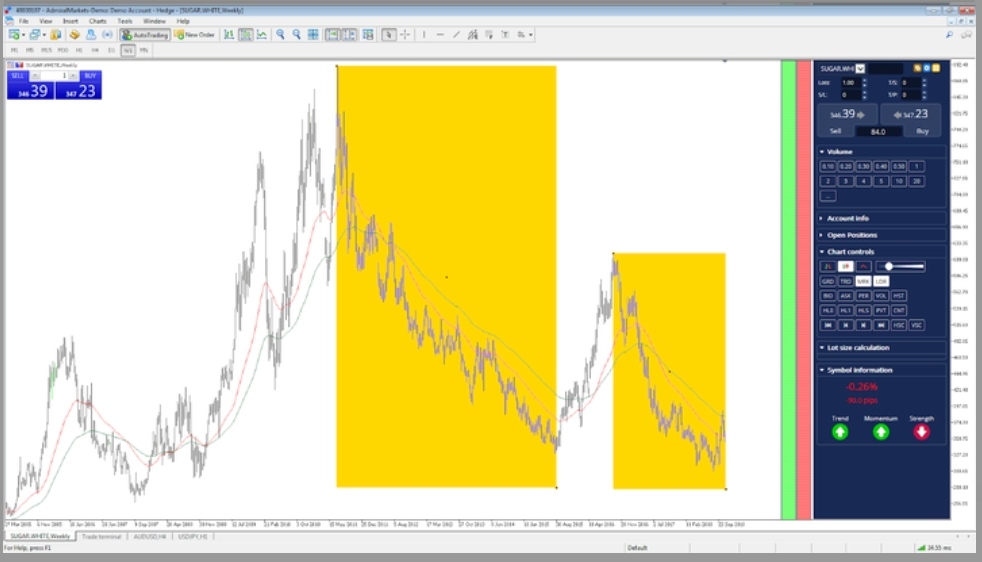The width and height of the screenshot is (982, 562).
Task: Click the zoom out magnifier icon
Action: 296,34
